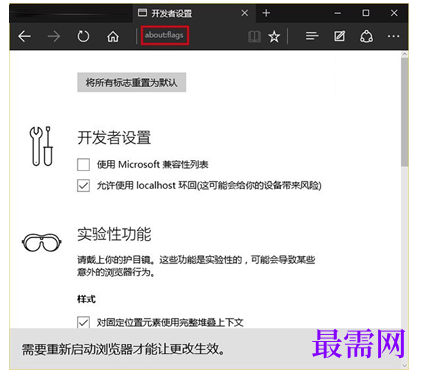Close the 开发者设置 tab
424x375 pixels.
click(245, 13)
